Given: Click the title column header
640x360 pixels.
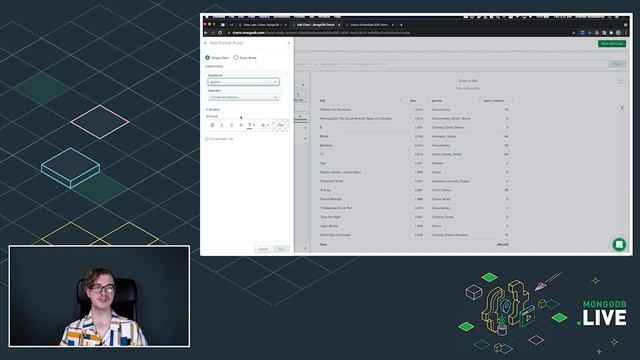Looking at the screenshot, I should (x=322, y=100).
